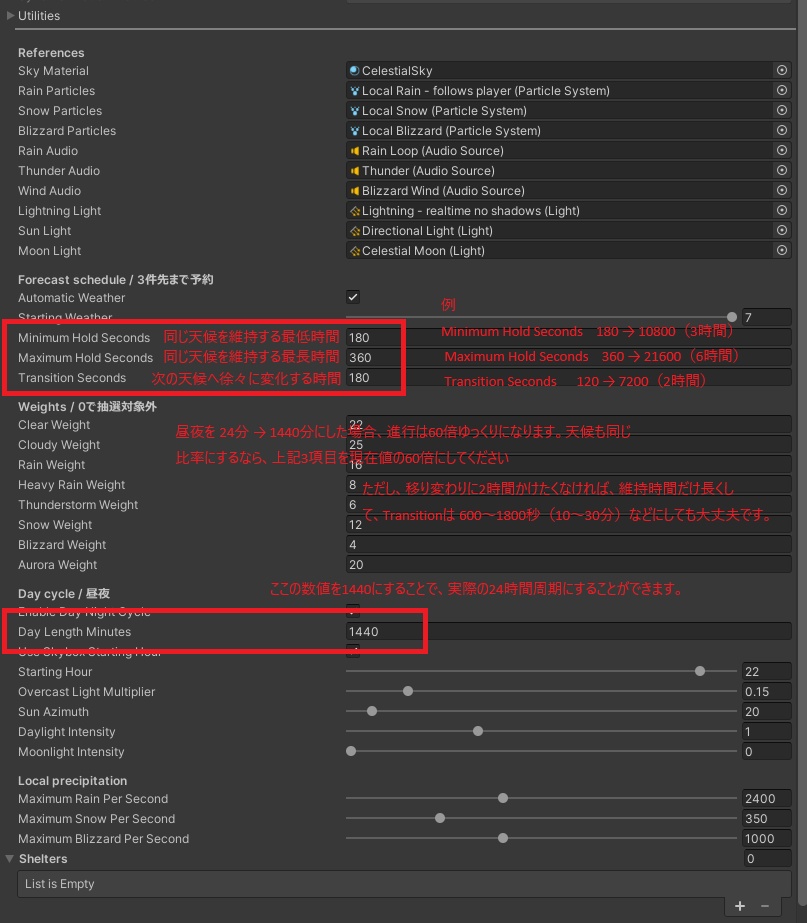Click the CelestialSky material icon
This screenshot has width=807, height=923.
[x=354, y=71]
